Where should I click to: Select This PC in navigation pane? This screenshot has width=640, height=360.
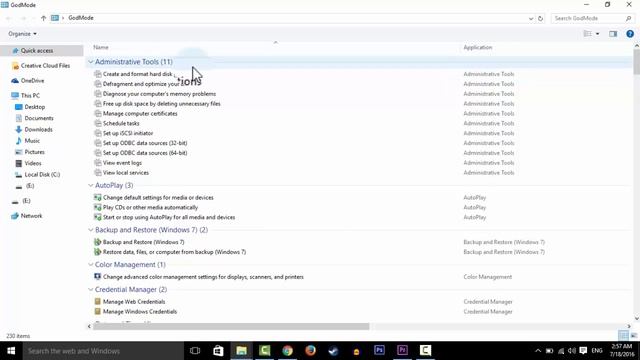[30, 96]
